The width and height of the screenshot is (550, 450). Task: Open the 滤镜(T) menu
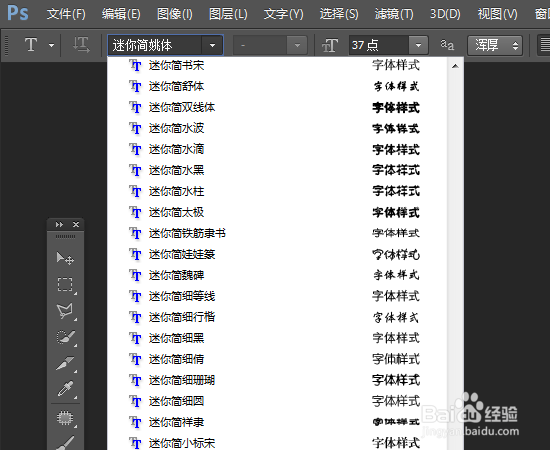pos(394,14)
